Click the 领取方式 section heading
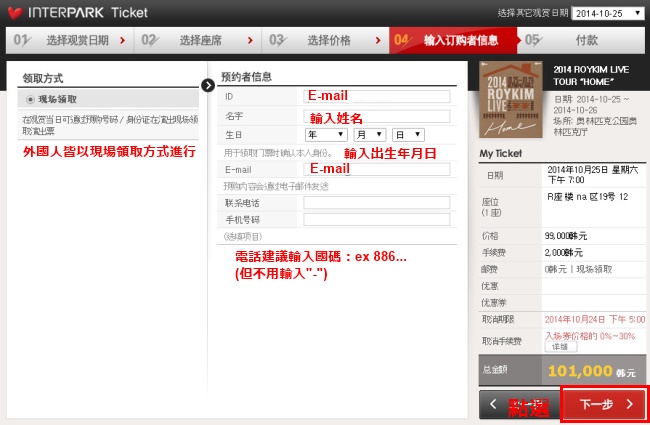This screenshot has height=425, width=650. coord(43,78)
